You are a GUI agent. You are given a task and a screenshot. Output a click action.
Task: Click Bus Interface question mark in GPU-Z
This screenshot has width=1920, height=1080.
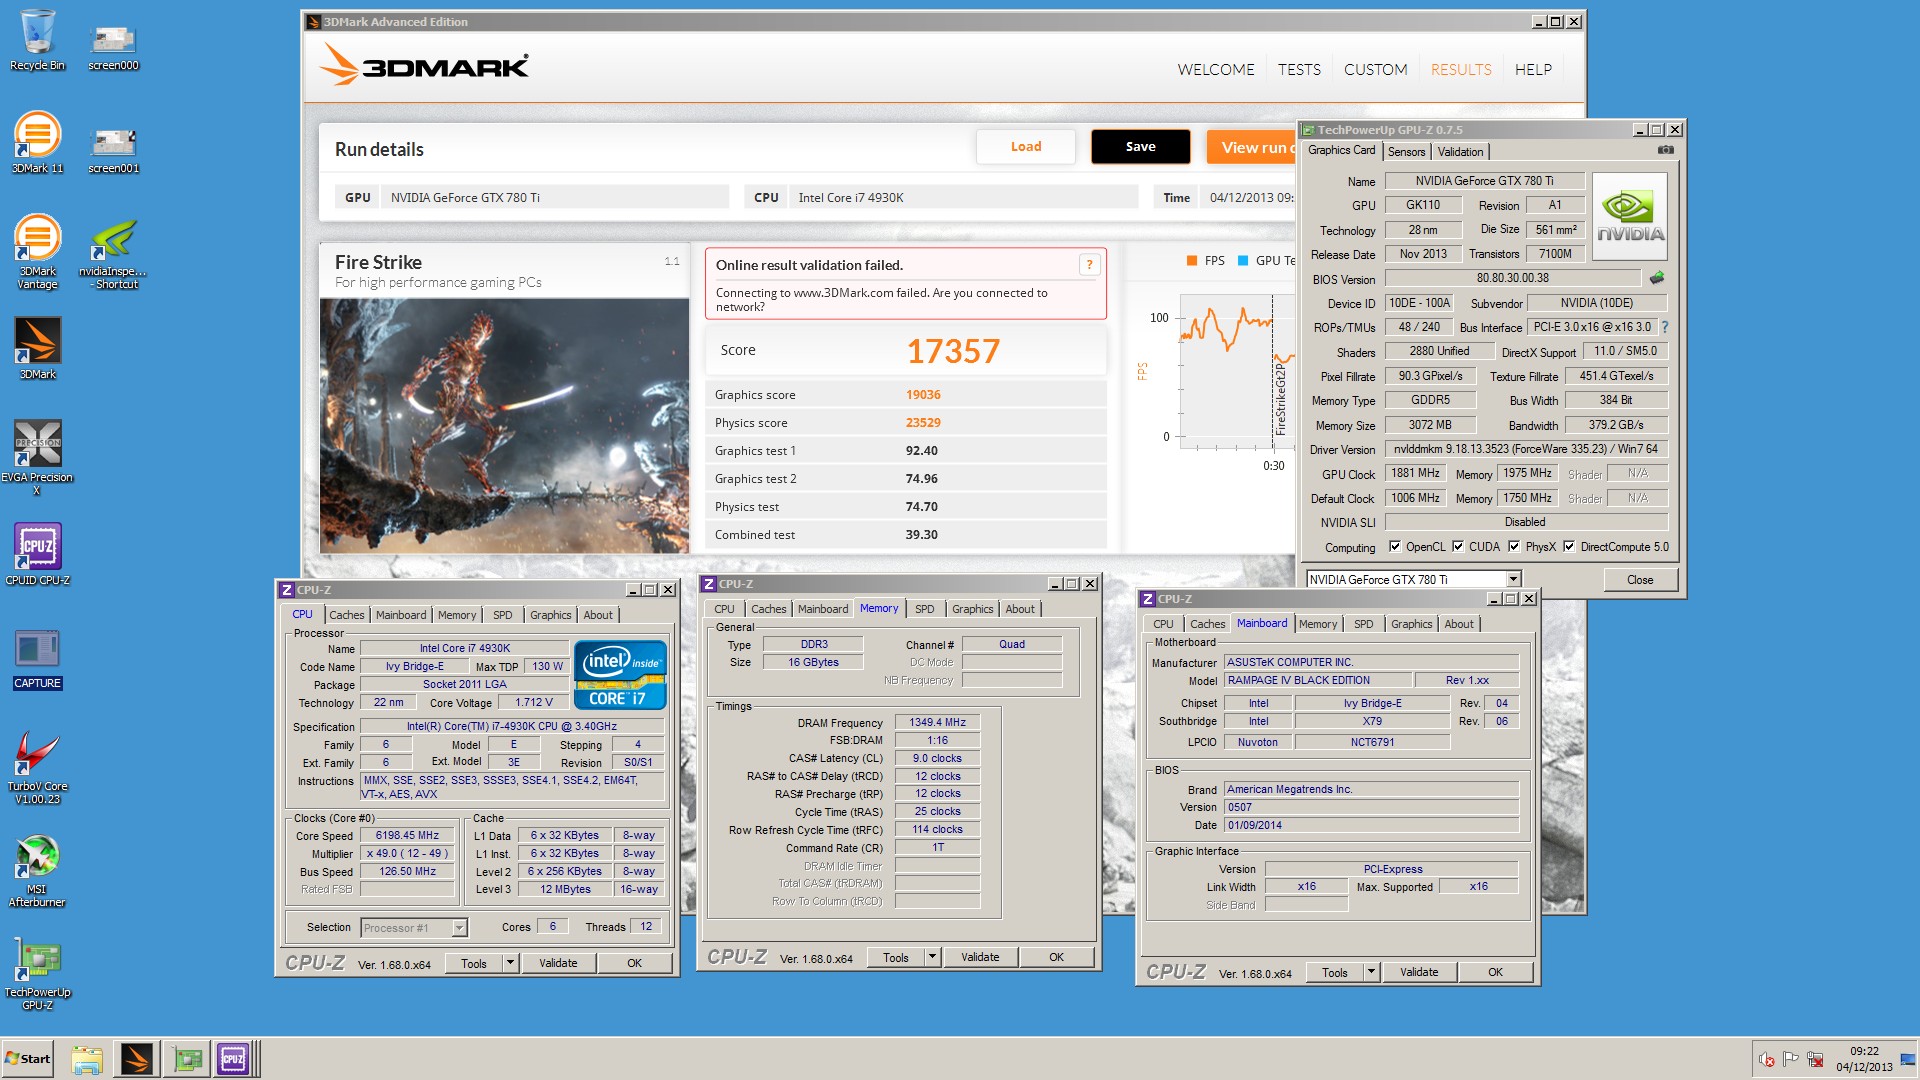(x=1665, y=327)
